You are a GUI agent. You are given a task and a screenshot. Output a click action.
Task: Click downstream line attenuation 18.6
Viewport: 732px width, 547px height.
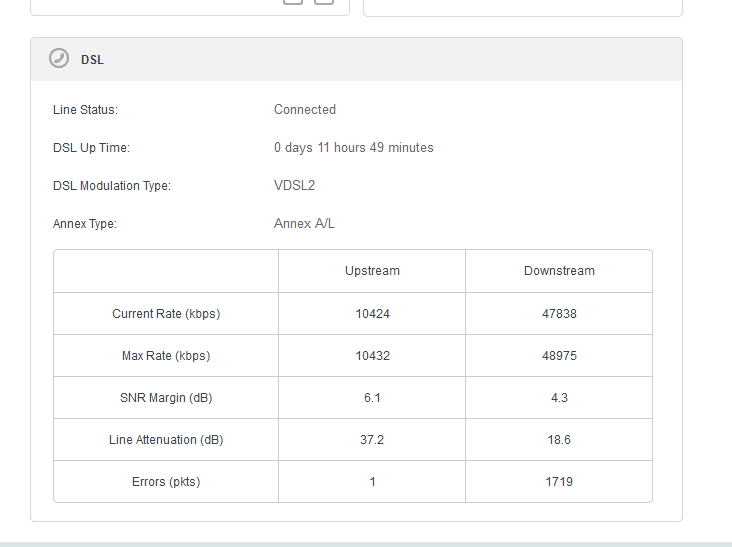tap(559, 440)
